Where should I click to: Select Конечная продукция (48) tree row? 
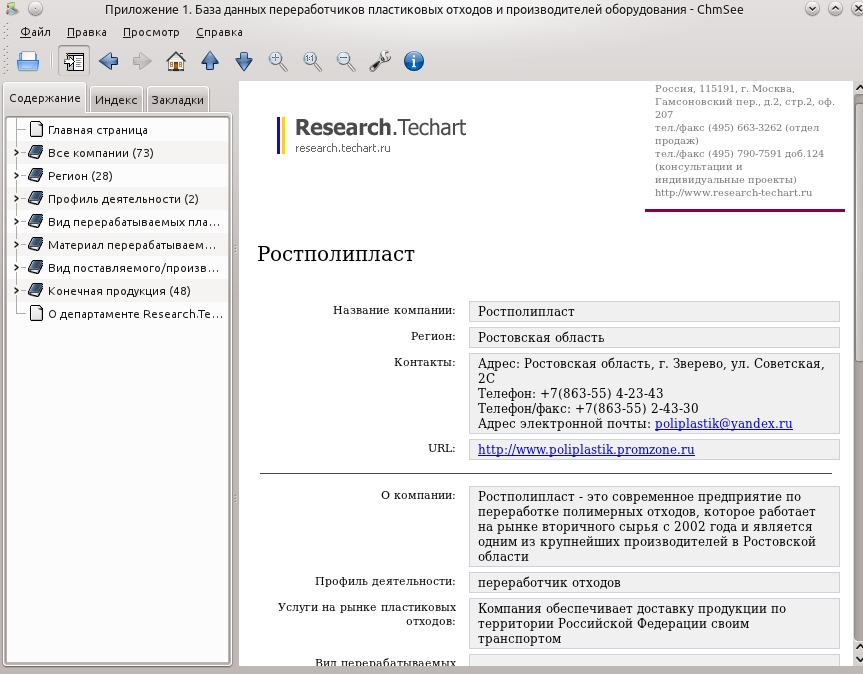click(x=118, y=291)
